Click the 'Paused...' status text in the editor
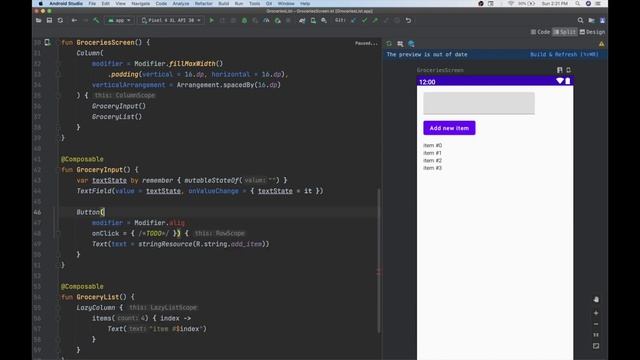Screen dimensions: 640x360 point(366,43)
